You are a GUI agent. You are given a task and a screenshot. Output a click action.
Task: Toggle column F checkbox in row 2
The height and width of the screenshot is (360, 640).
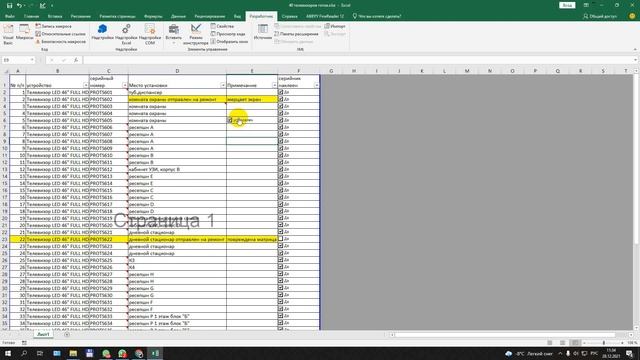click(x=281, y=92)
